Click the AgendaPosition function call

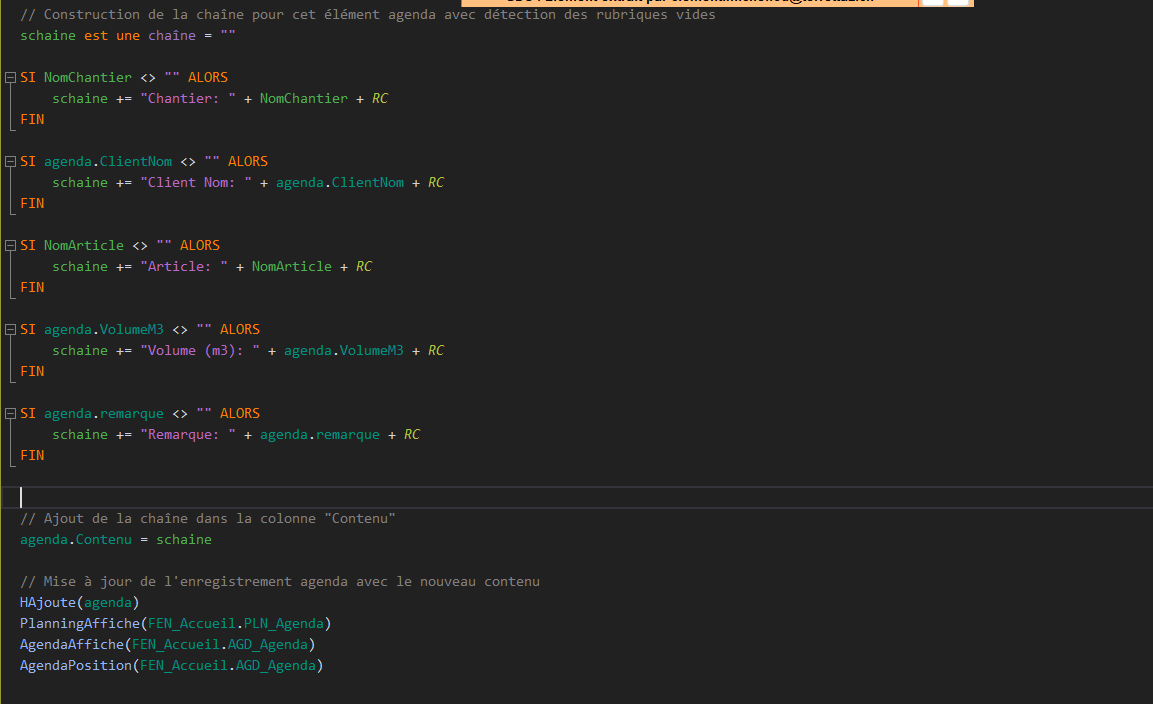171,665
